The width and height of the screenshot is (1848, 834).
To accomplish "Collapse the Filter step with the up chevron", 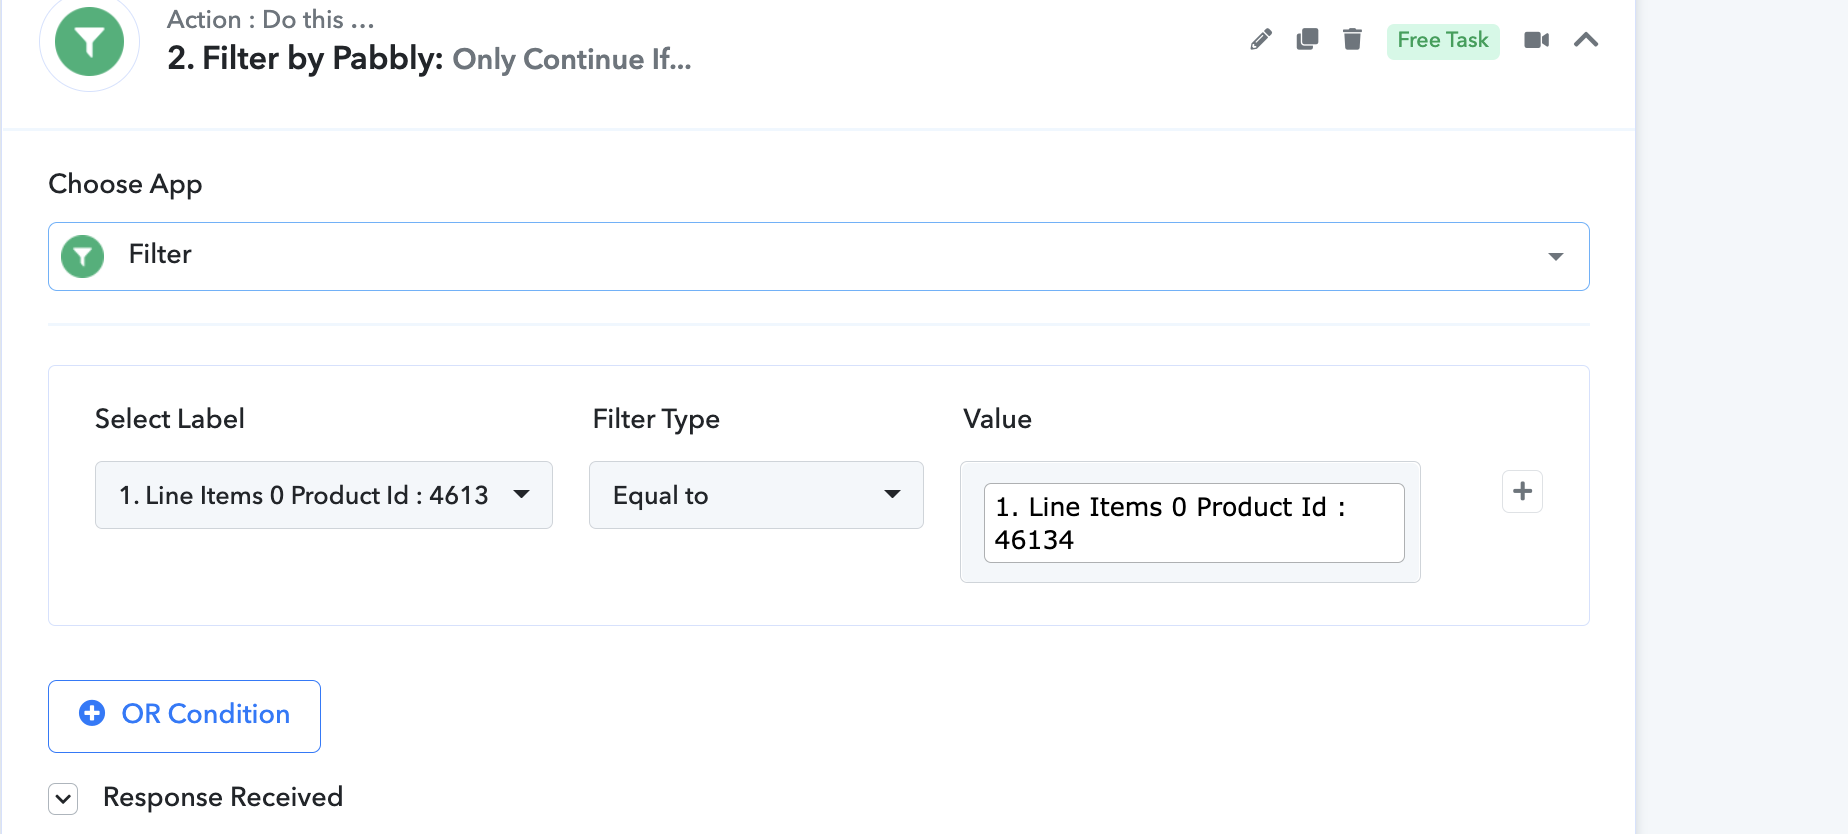I will (x=1586, y=40).
